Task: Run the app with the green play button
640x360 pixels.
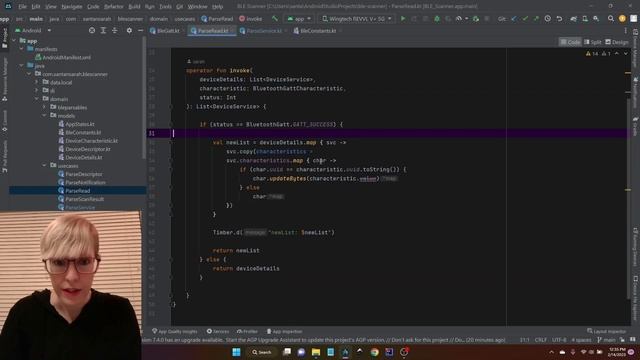Action: click(403, 19)
